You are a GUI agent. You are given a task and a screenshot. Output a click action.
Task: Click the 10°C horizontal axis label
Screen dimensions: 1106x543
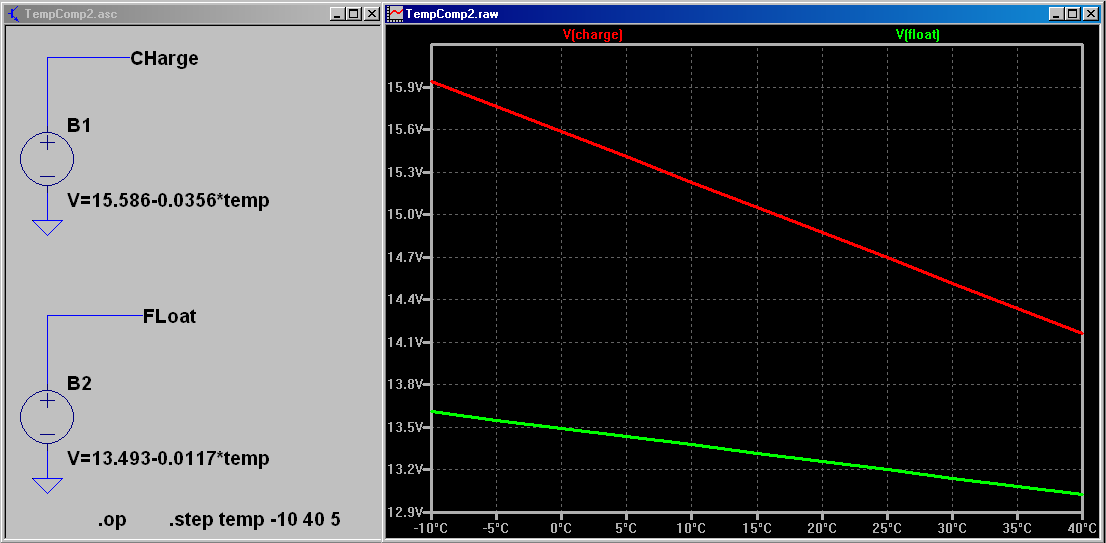pyautogui.click(x=691, y=527)
